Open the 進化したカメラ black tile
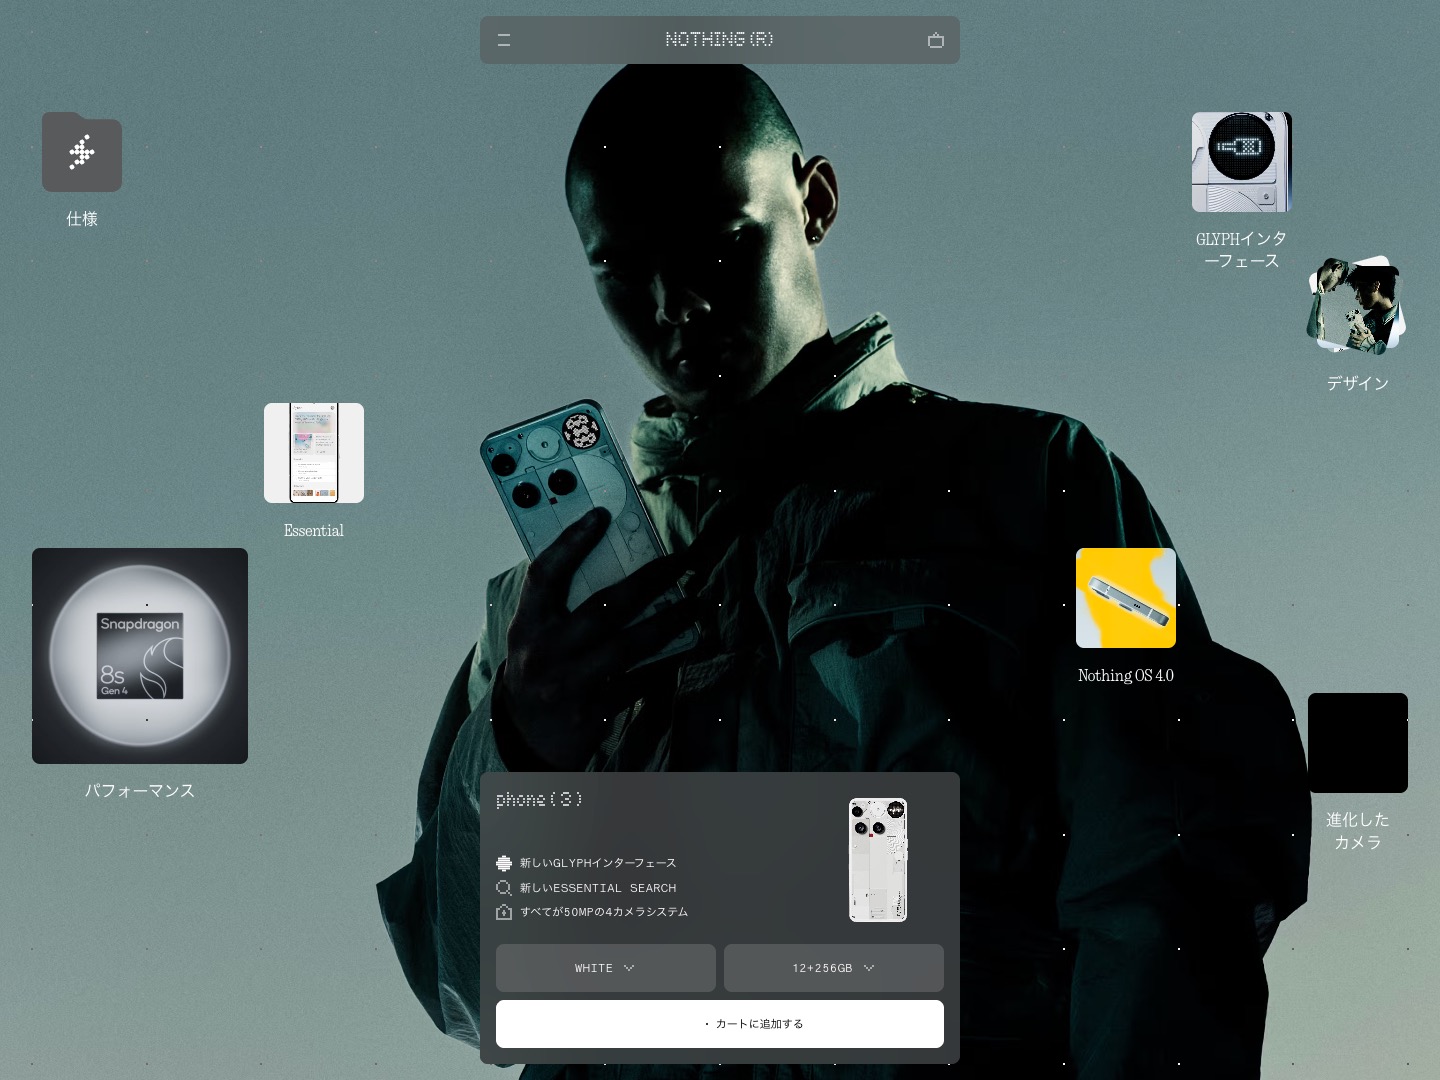Image resolution: width=1440 pixels, height=1080 pixels. click(x=1357, y=743)
